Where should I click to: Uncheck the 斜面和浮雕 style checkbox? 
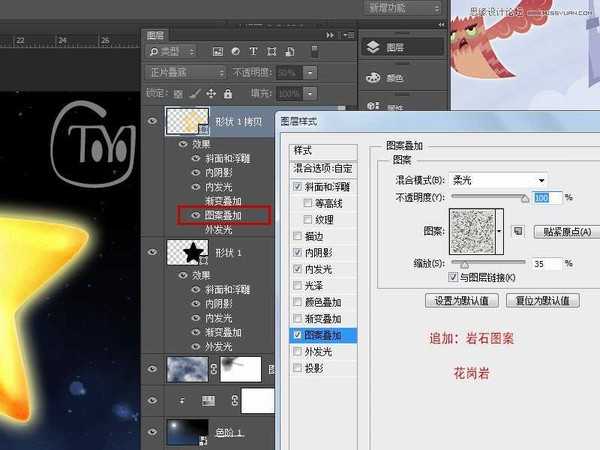click(x=296, y=187)
